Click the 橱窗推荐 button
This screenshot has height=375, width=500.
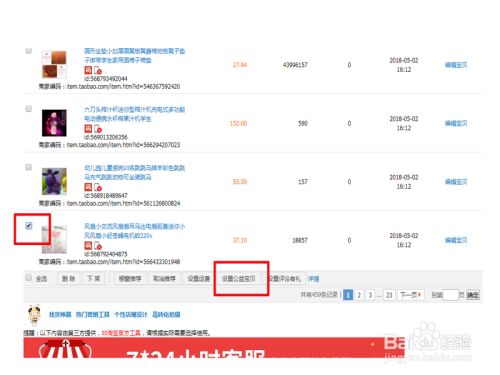(x=130, y=278)
